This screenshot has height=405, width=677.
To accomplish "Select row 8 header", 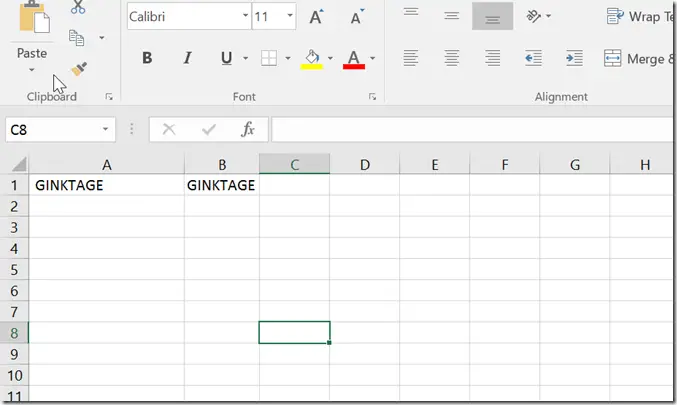I will coord(14,333).
